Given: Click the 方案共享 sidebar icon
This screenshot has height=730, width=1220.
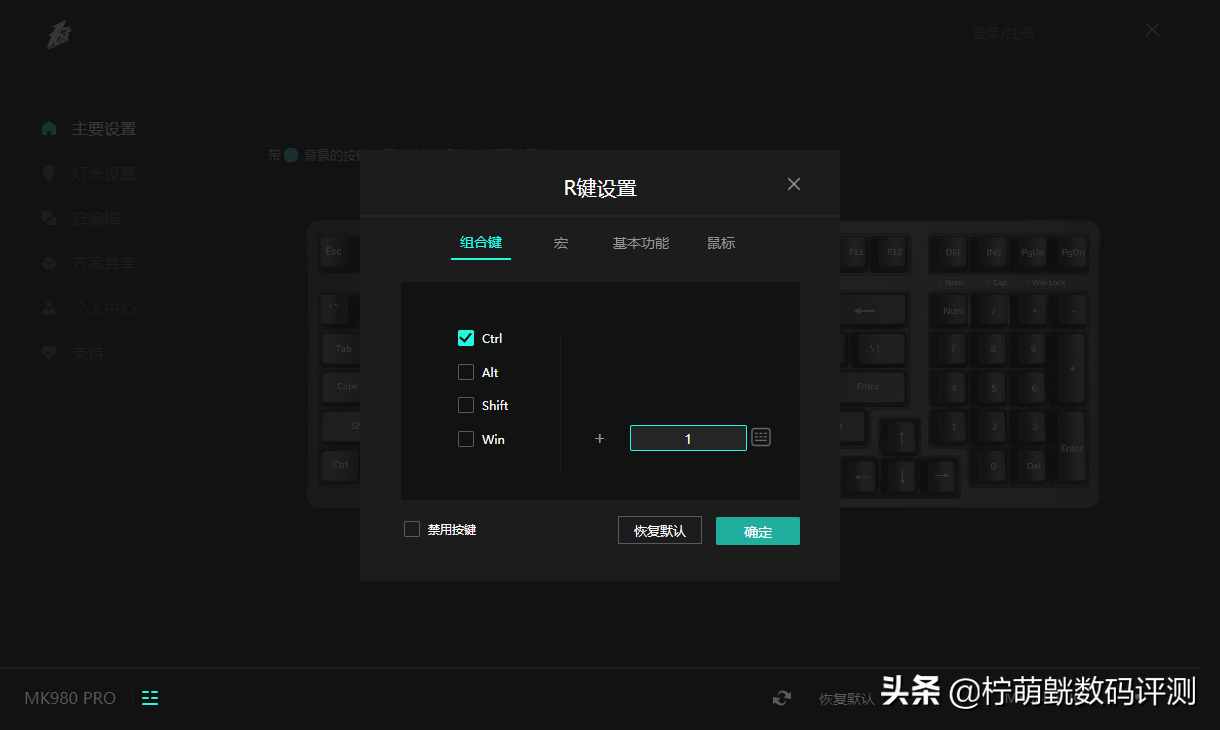Looking at the screenshot, I should pyautogui.click(x=49, y=263).
